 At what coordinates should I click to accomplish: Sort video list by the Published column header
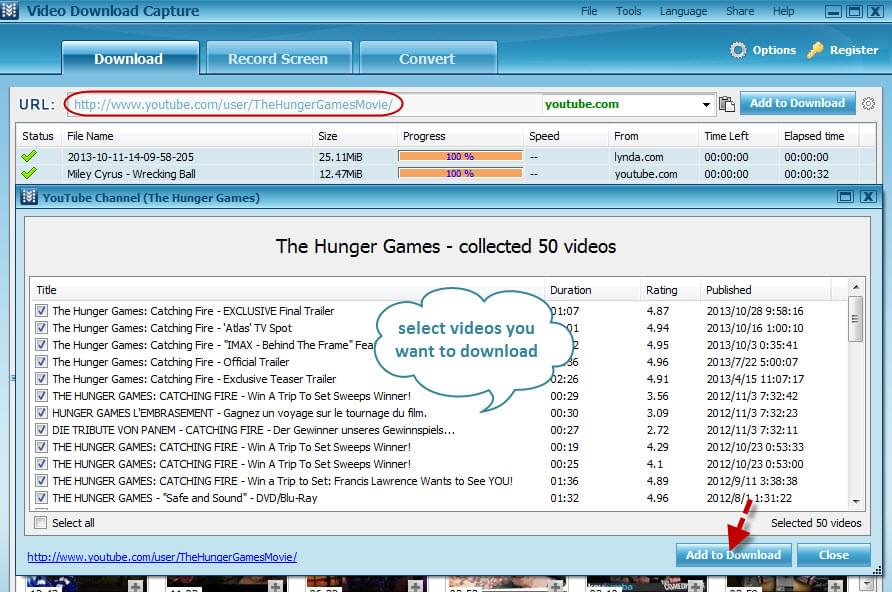point(765,290)
